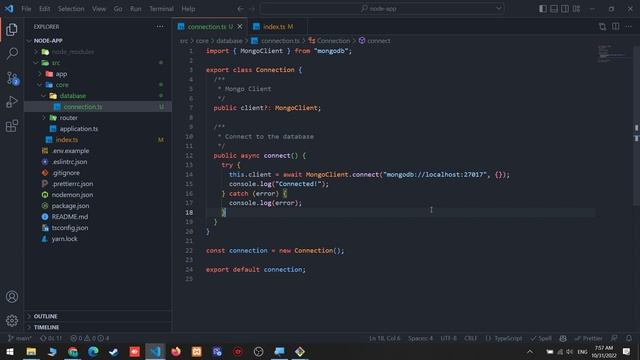Open the Search view in the activity bar

(12, 53)
